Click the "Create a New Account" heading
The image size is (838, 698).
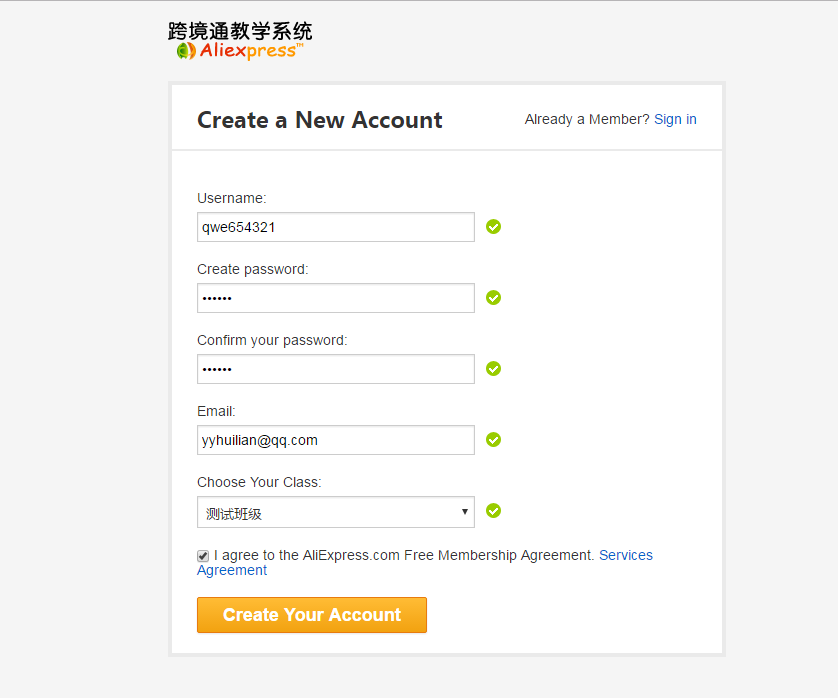pyautogui.click(x=319, y=120)
